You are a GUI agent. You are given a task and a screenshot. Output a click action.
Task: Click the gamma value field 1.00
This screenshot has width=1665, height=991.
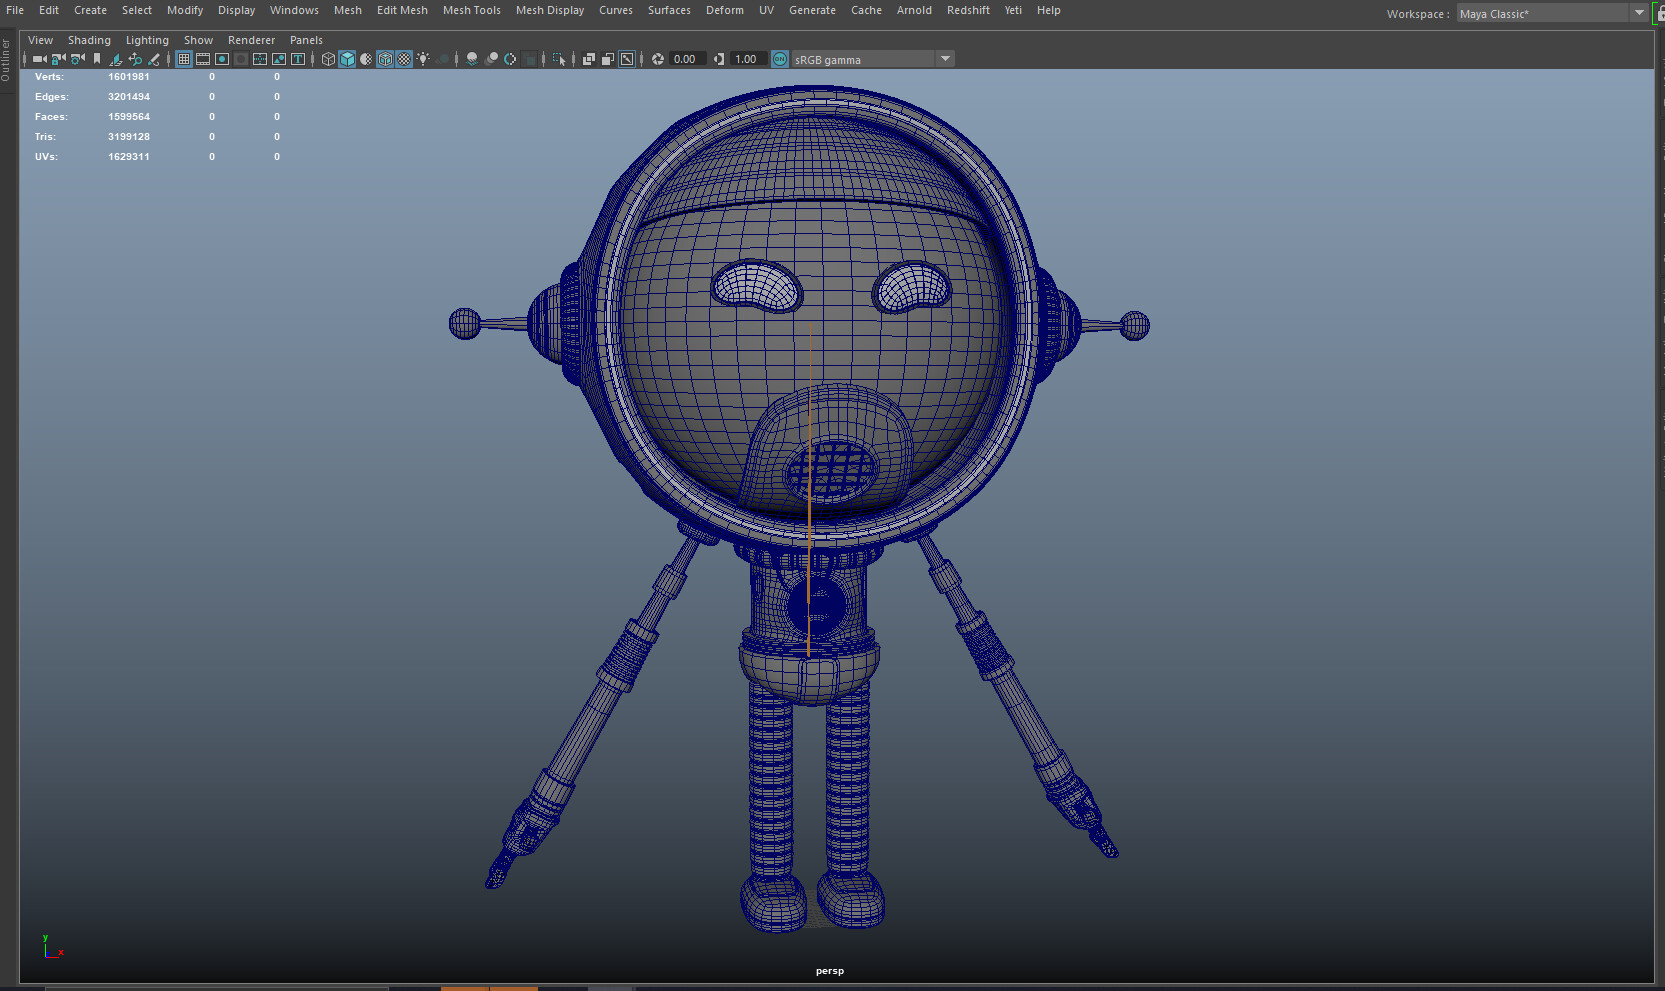[747, 59]
